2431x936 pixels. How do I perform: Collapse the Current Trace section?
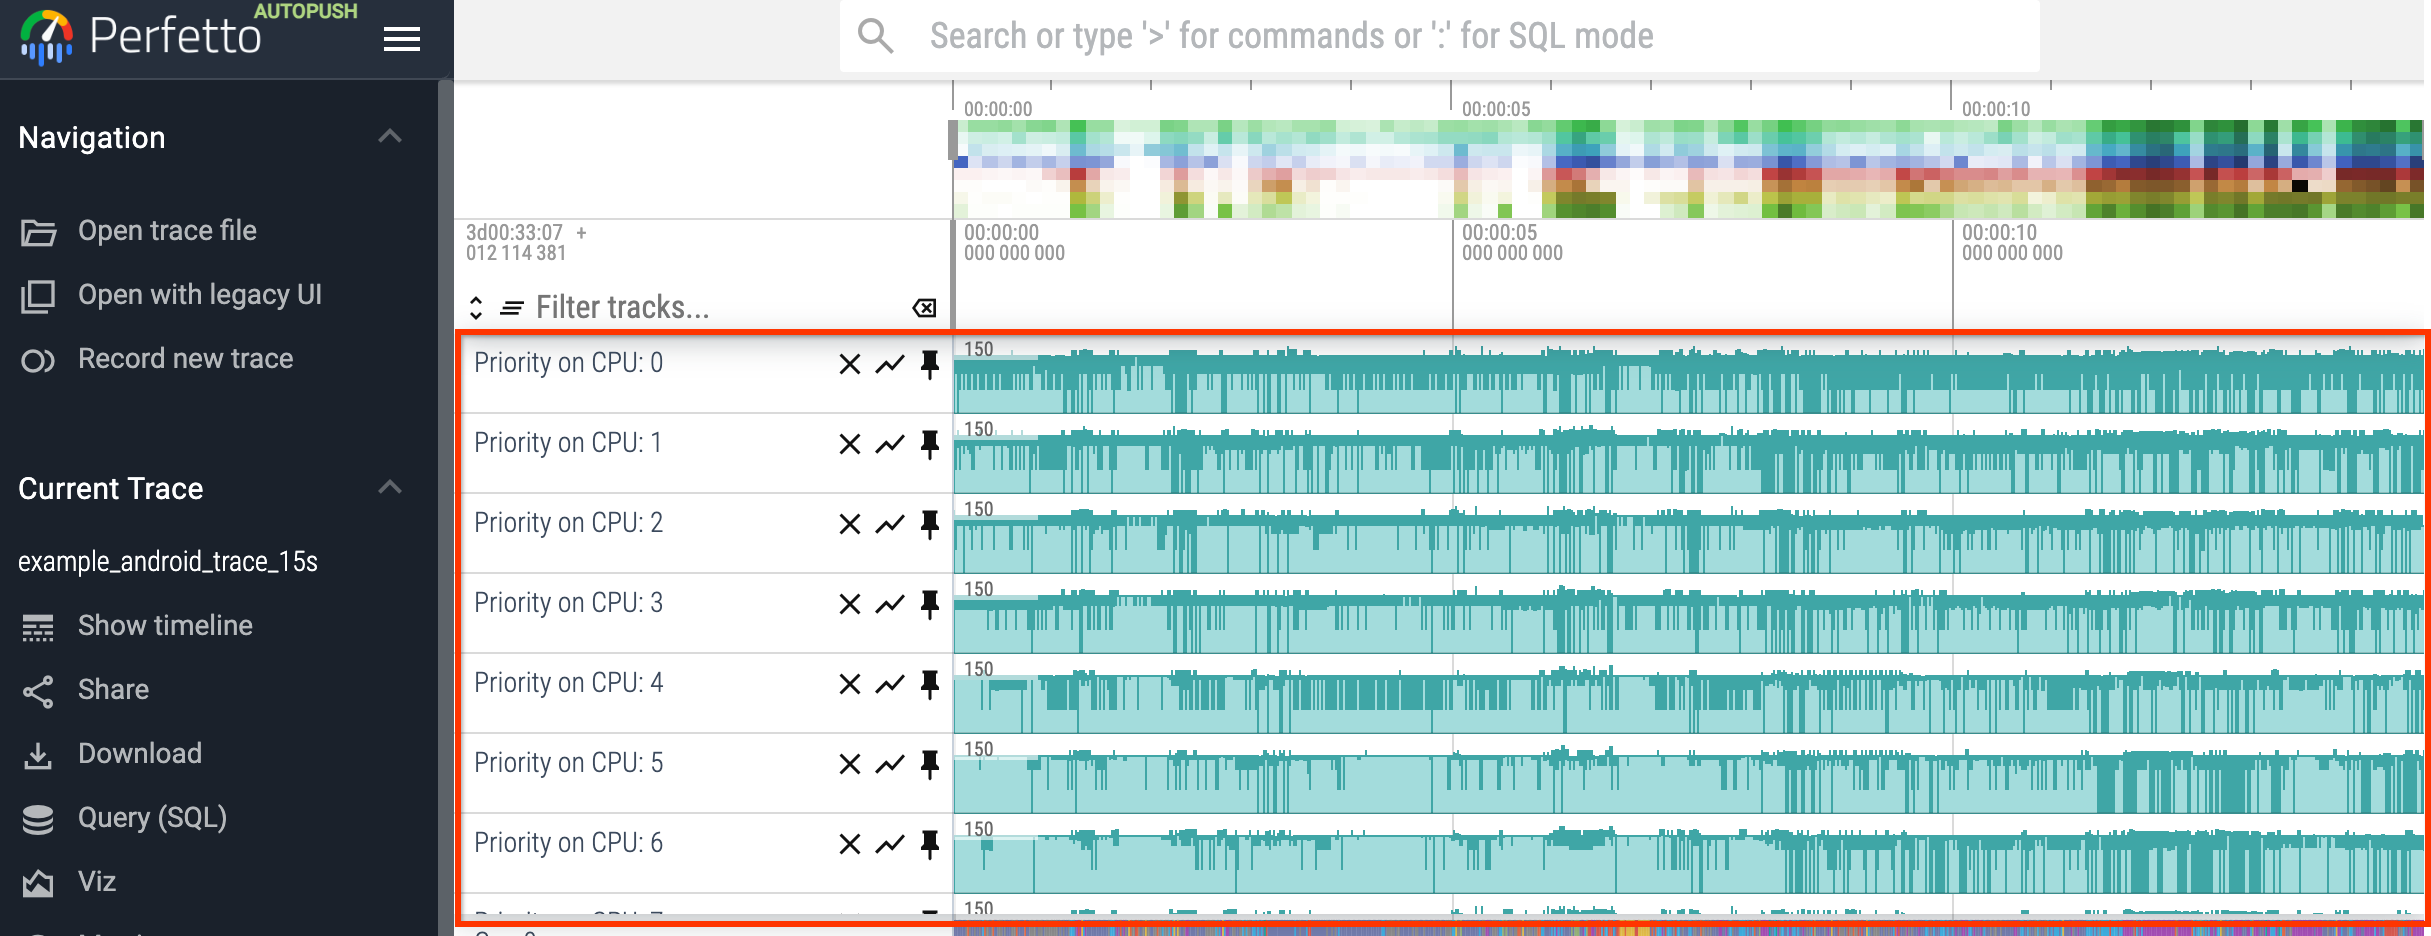[x=390, y=488]
